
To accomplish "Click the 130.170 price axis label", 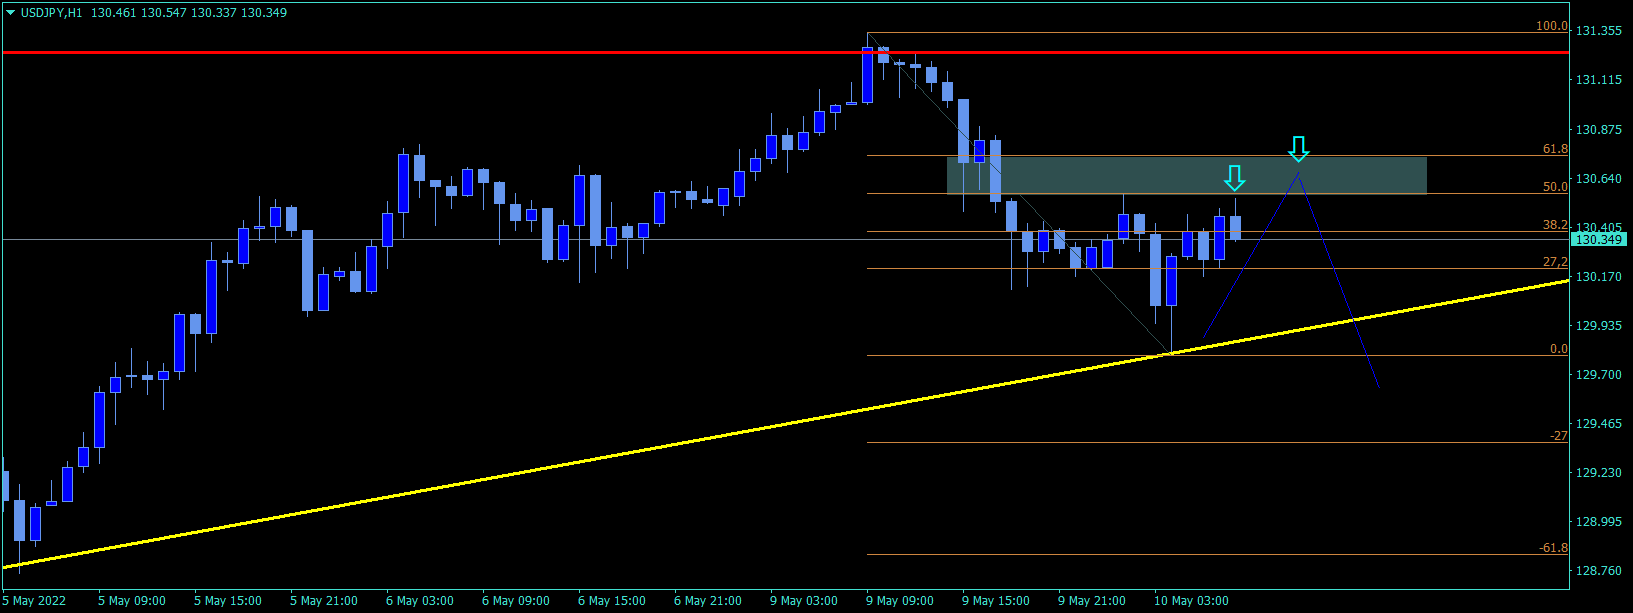I will [1599, 277].
